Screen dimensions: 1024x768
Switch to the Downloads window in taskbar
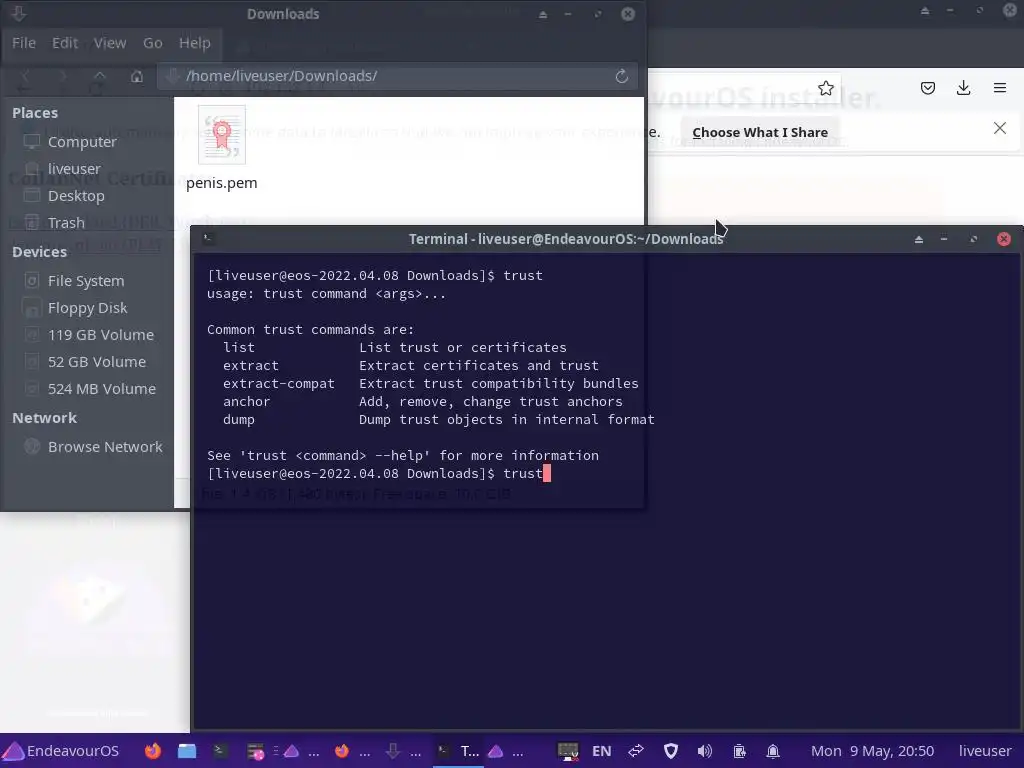point(403,752)
